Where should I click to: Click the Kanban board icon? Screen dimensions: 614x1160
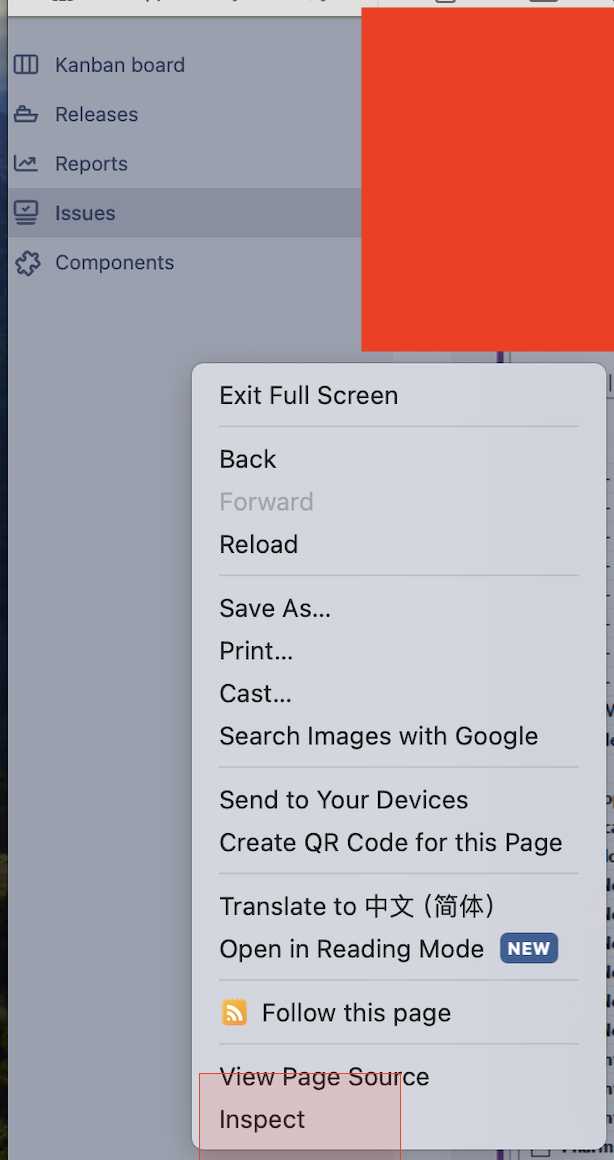26,64
